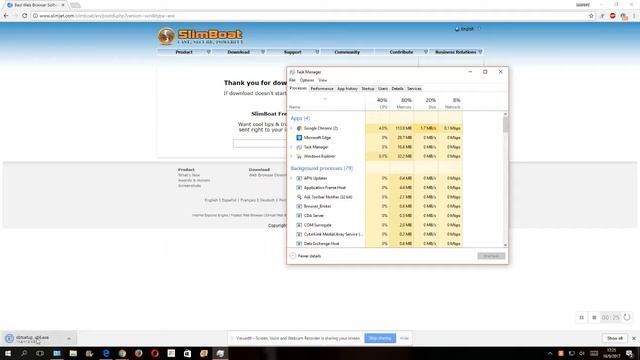Show hidden system tray icons

(x=550, y=353)
